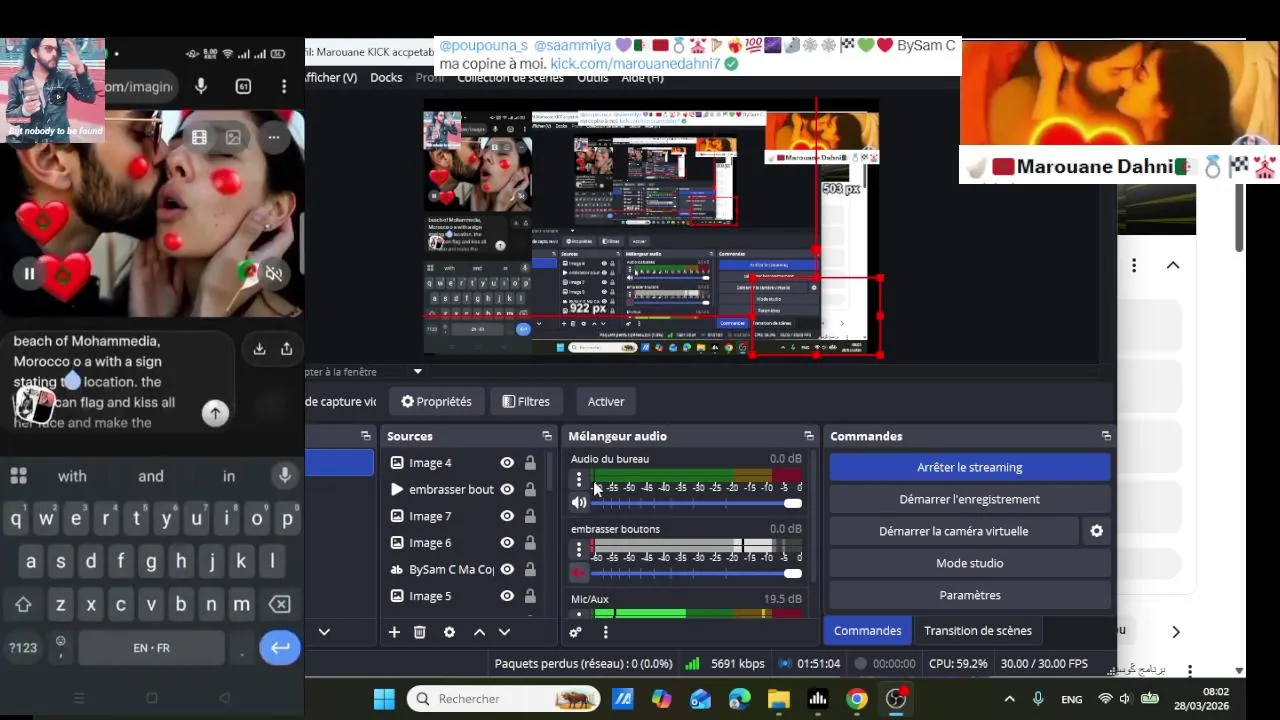This screenshot has width=1280, height=720.
Task: Tap phone microphone icon in address bar
Action: click(201, 86)
